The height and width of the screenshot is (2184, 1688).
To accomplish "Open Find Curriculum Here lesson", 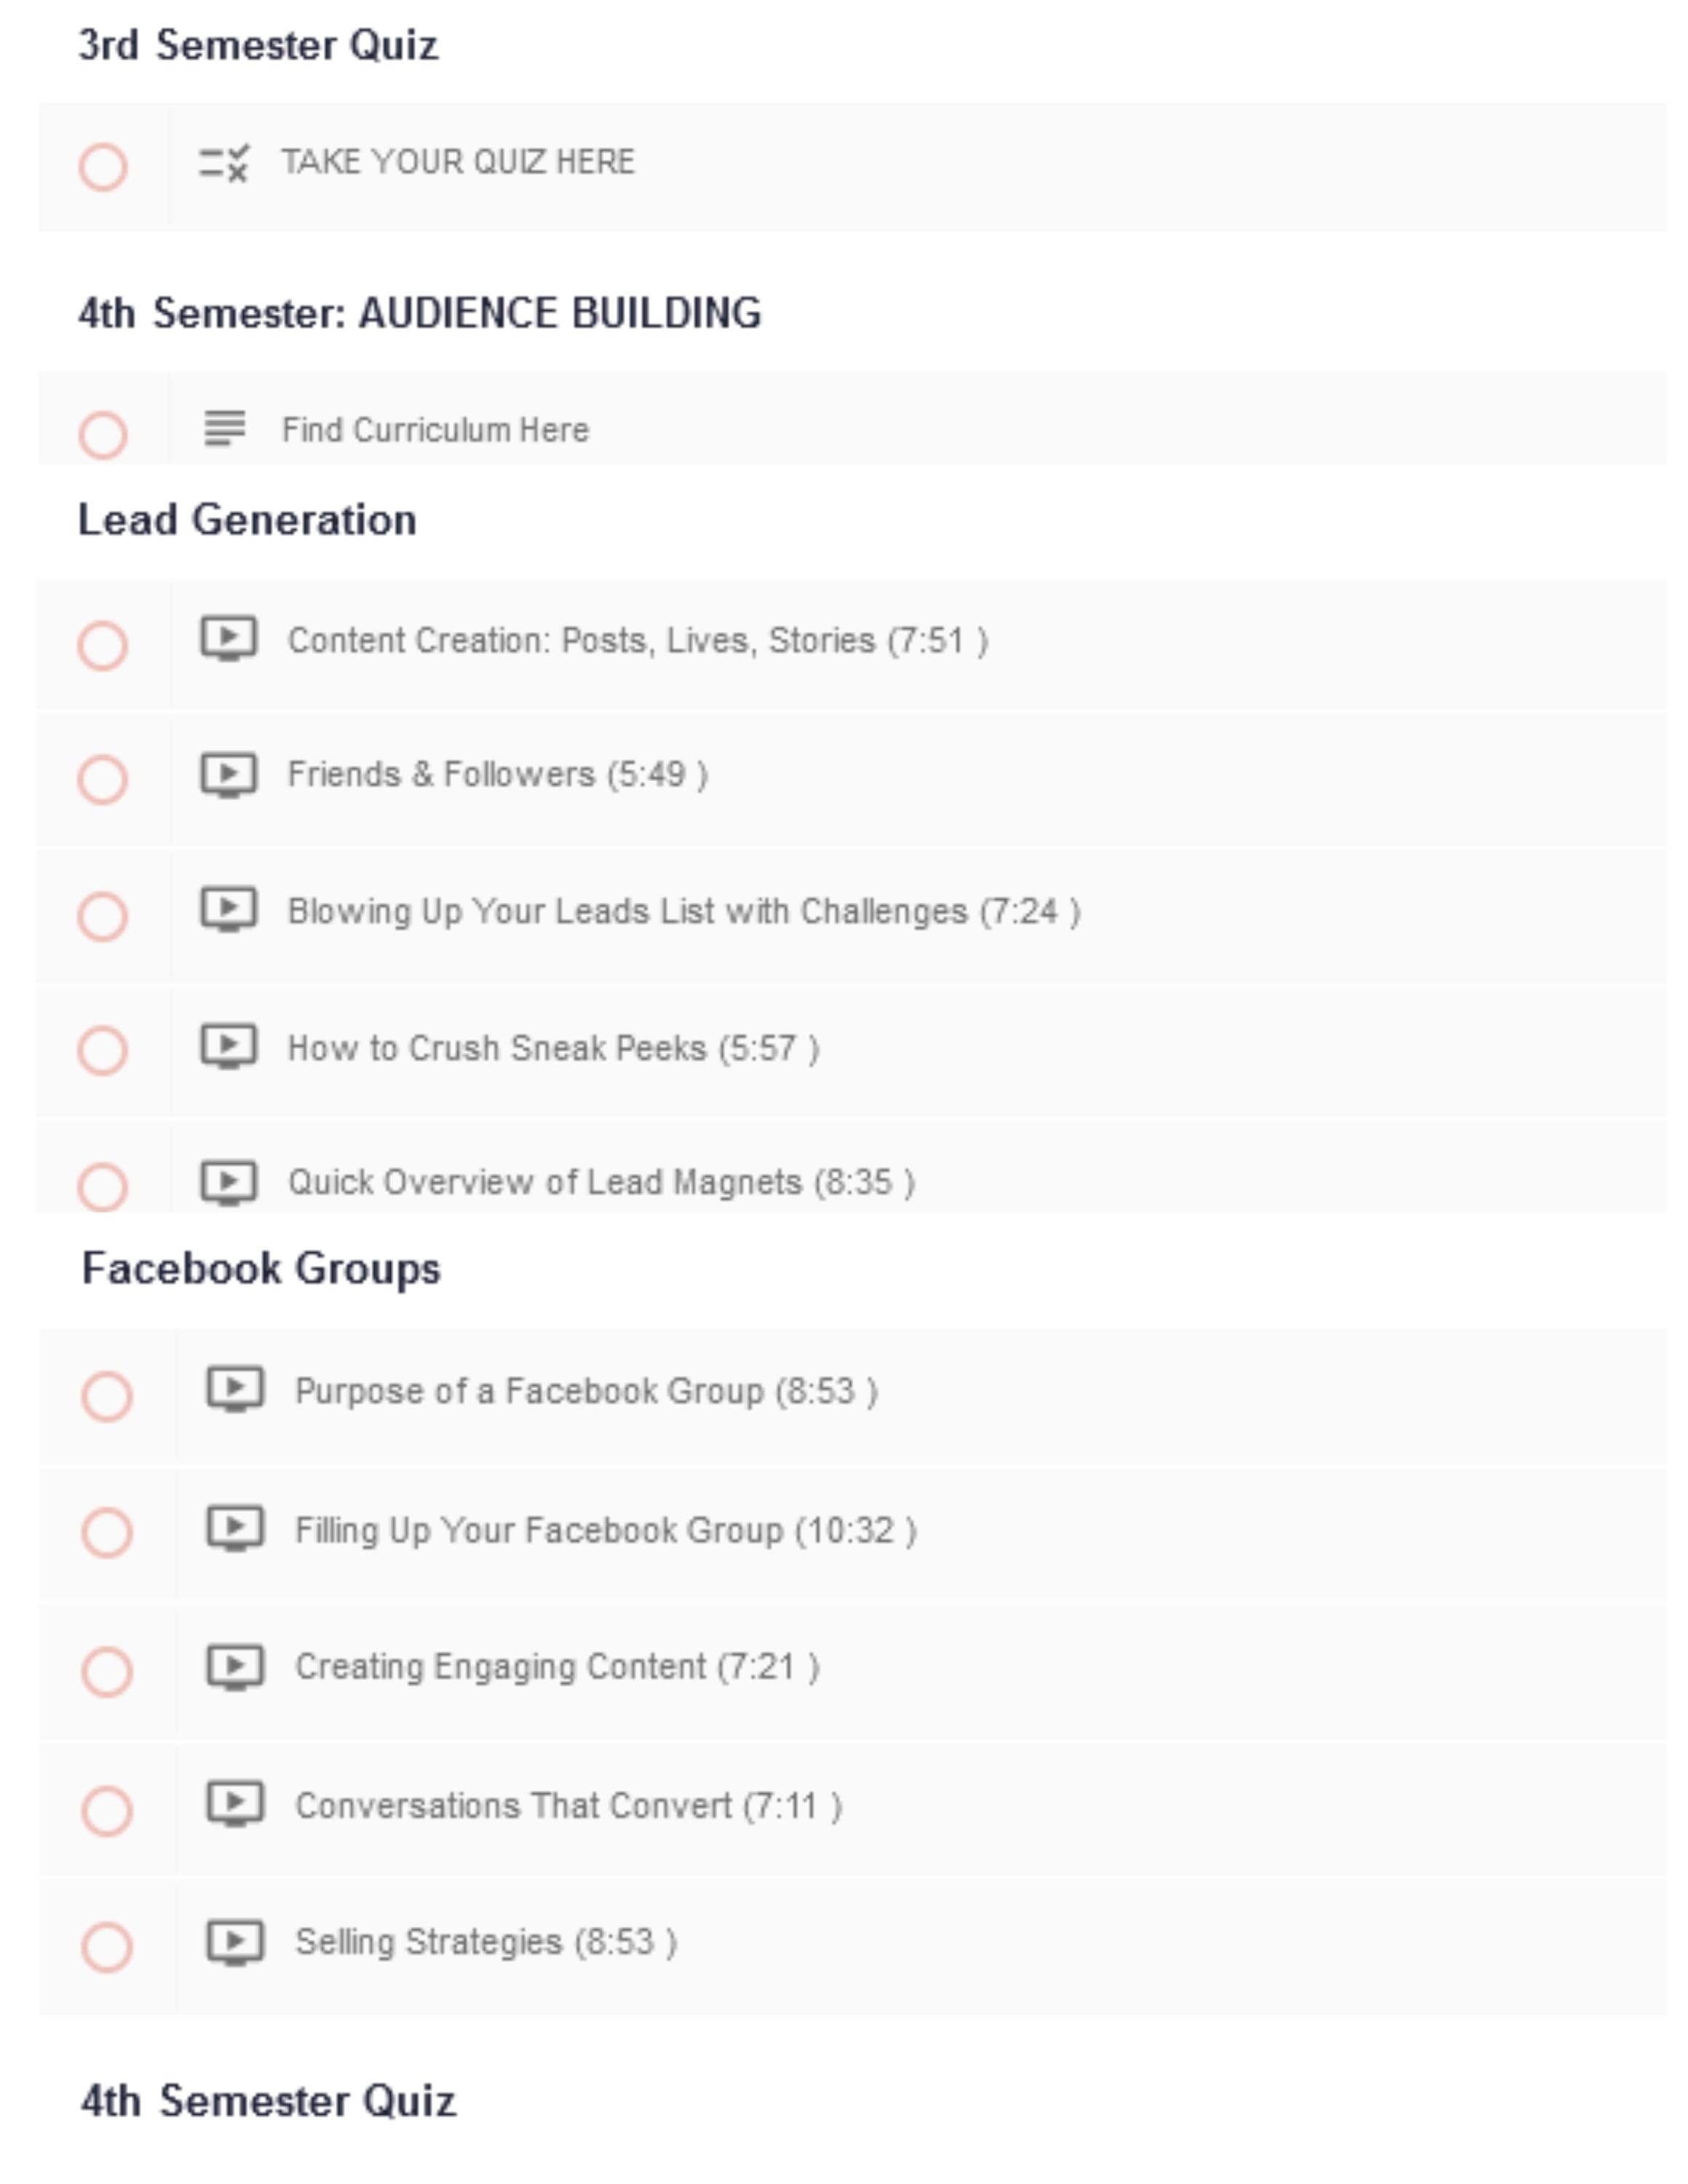I will click(435, 430).
